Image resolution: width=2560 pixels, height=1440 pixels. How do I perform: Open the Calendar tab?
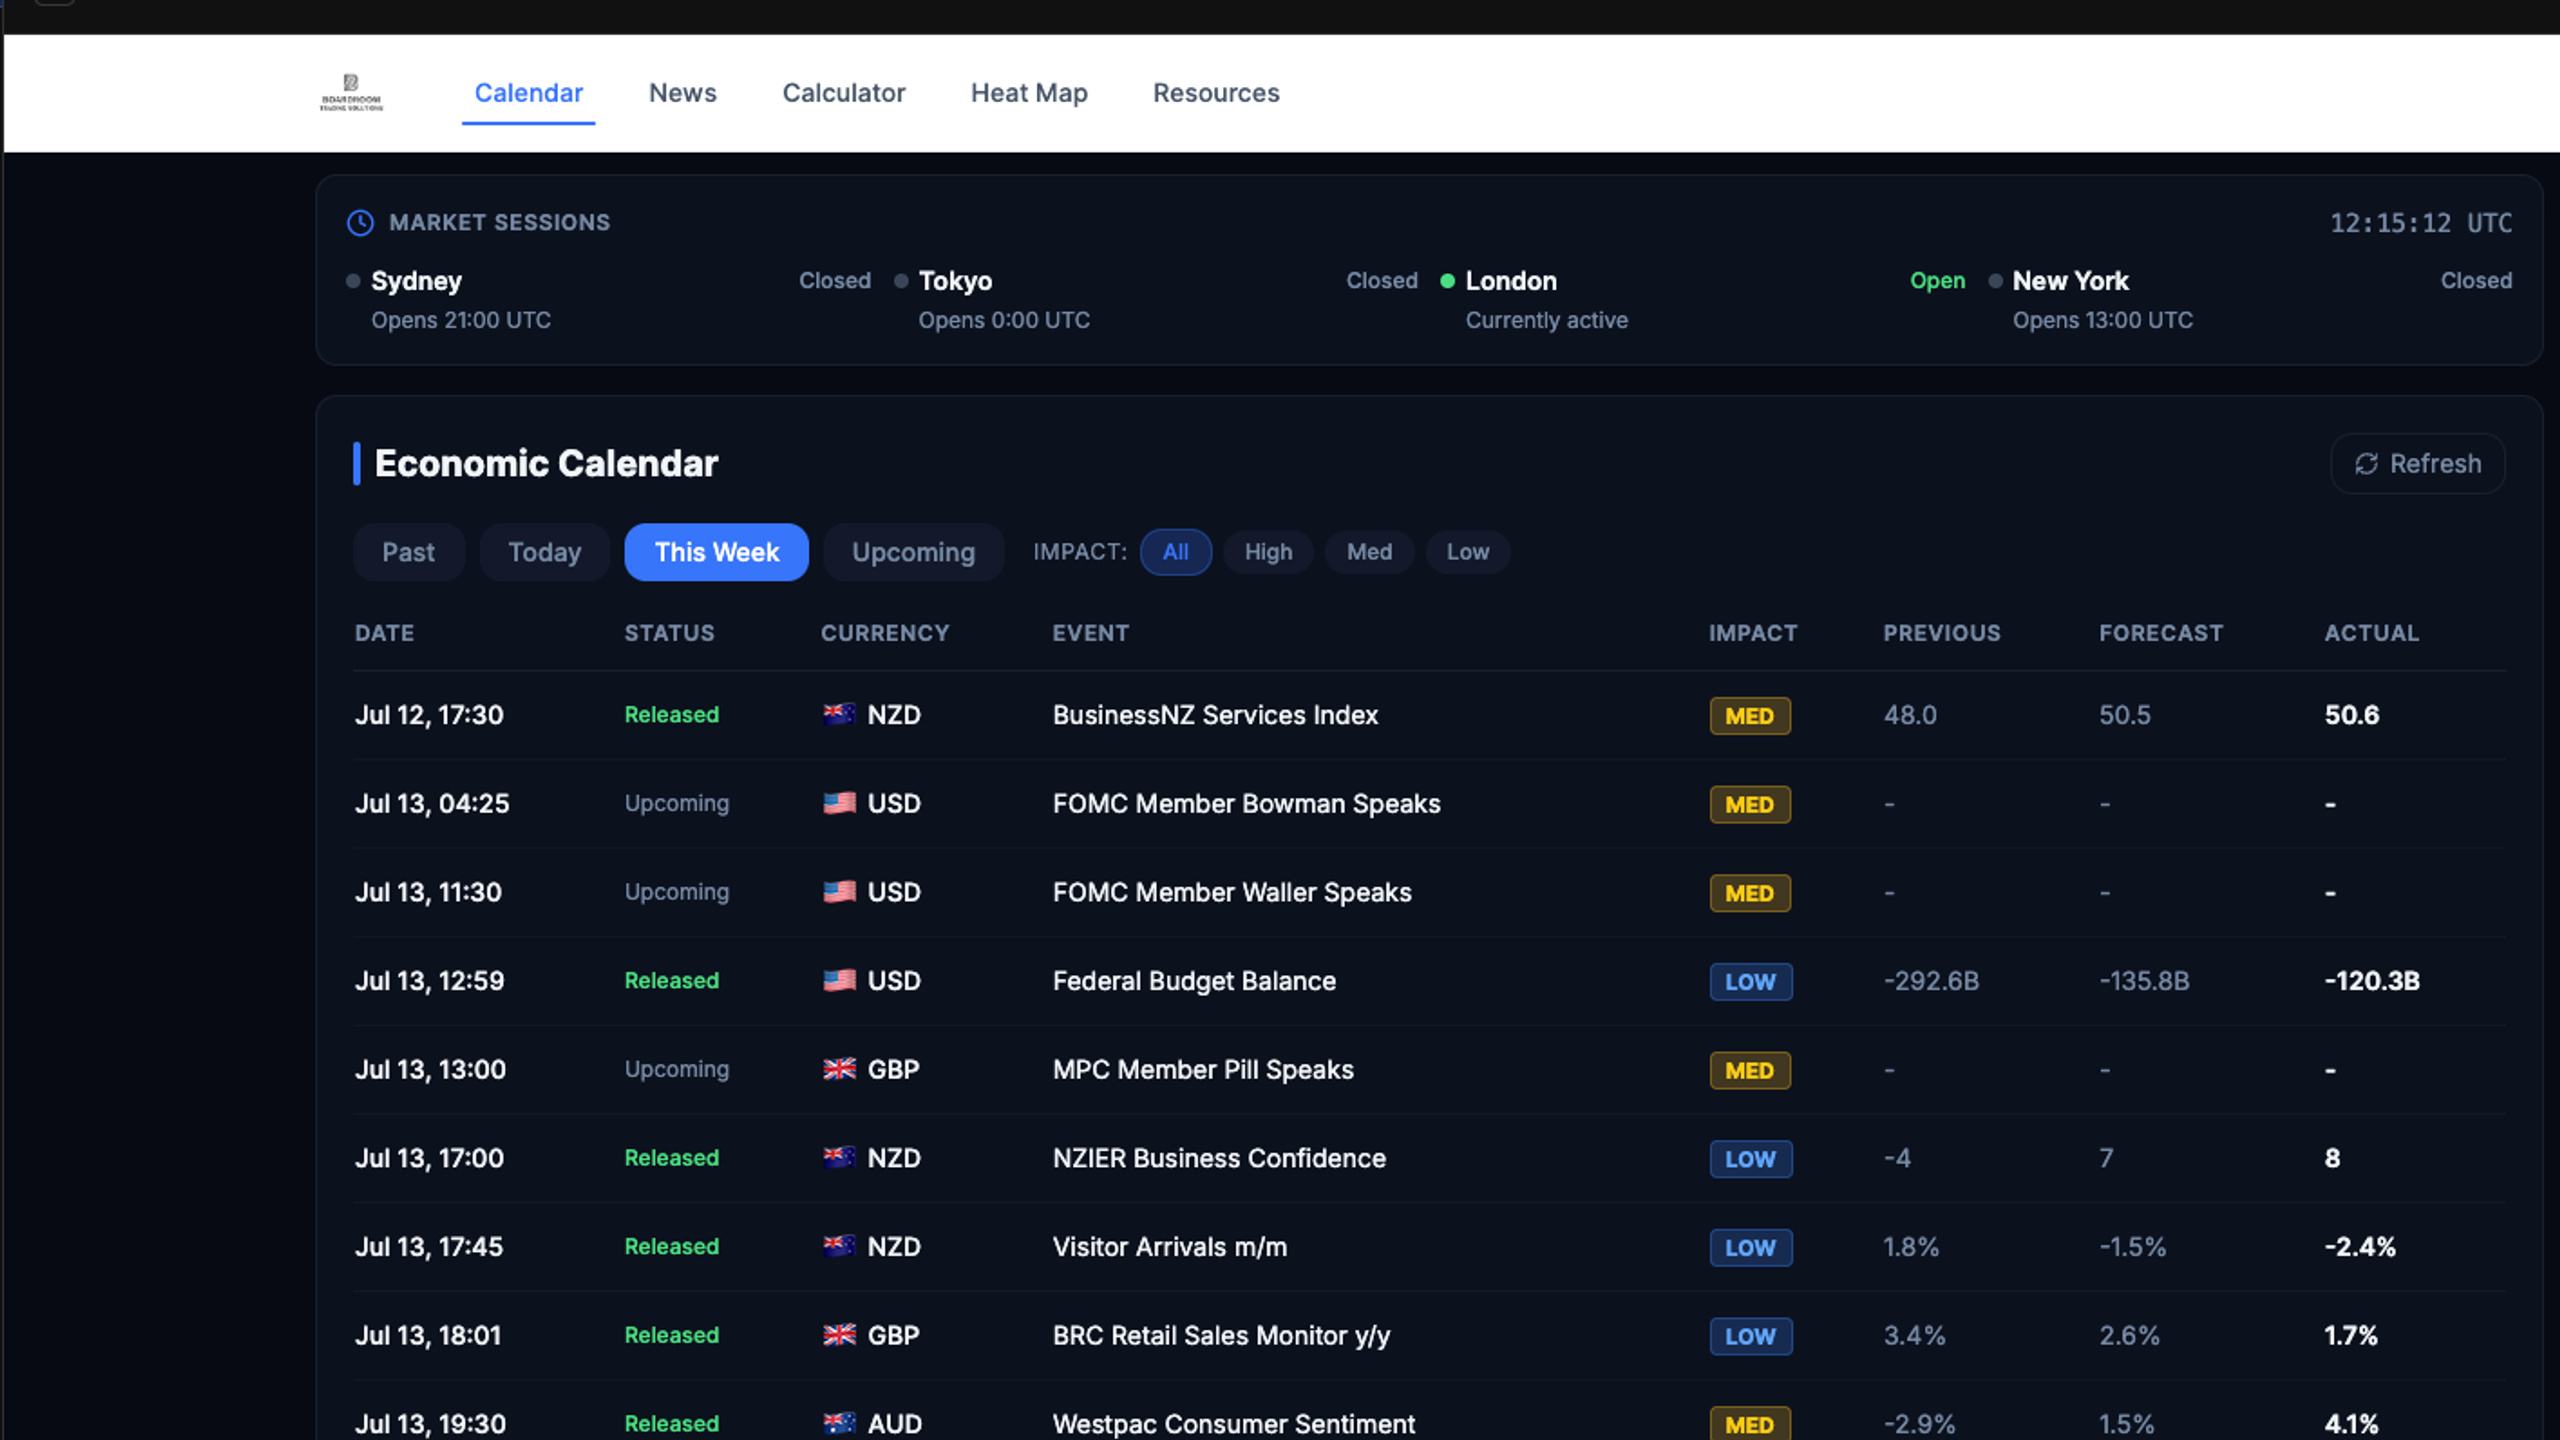[x=528, y=93]
